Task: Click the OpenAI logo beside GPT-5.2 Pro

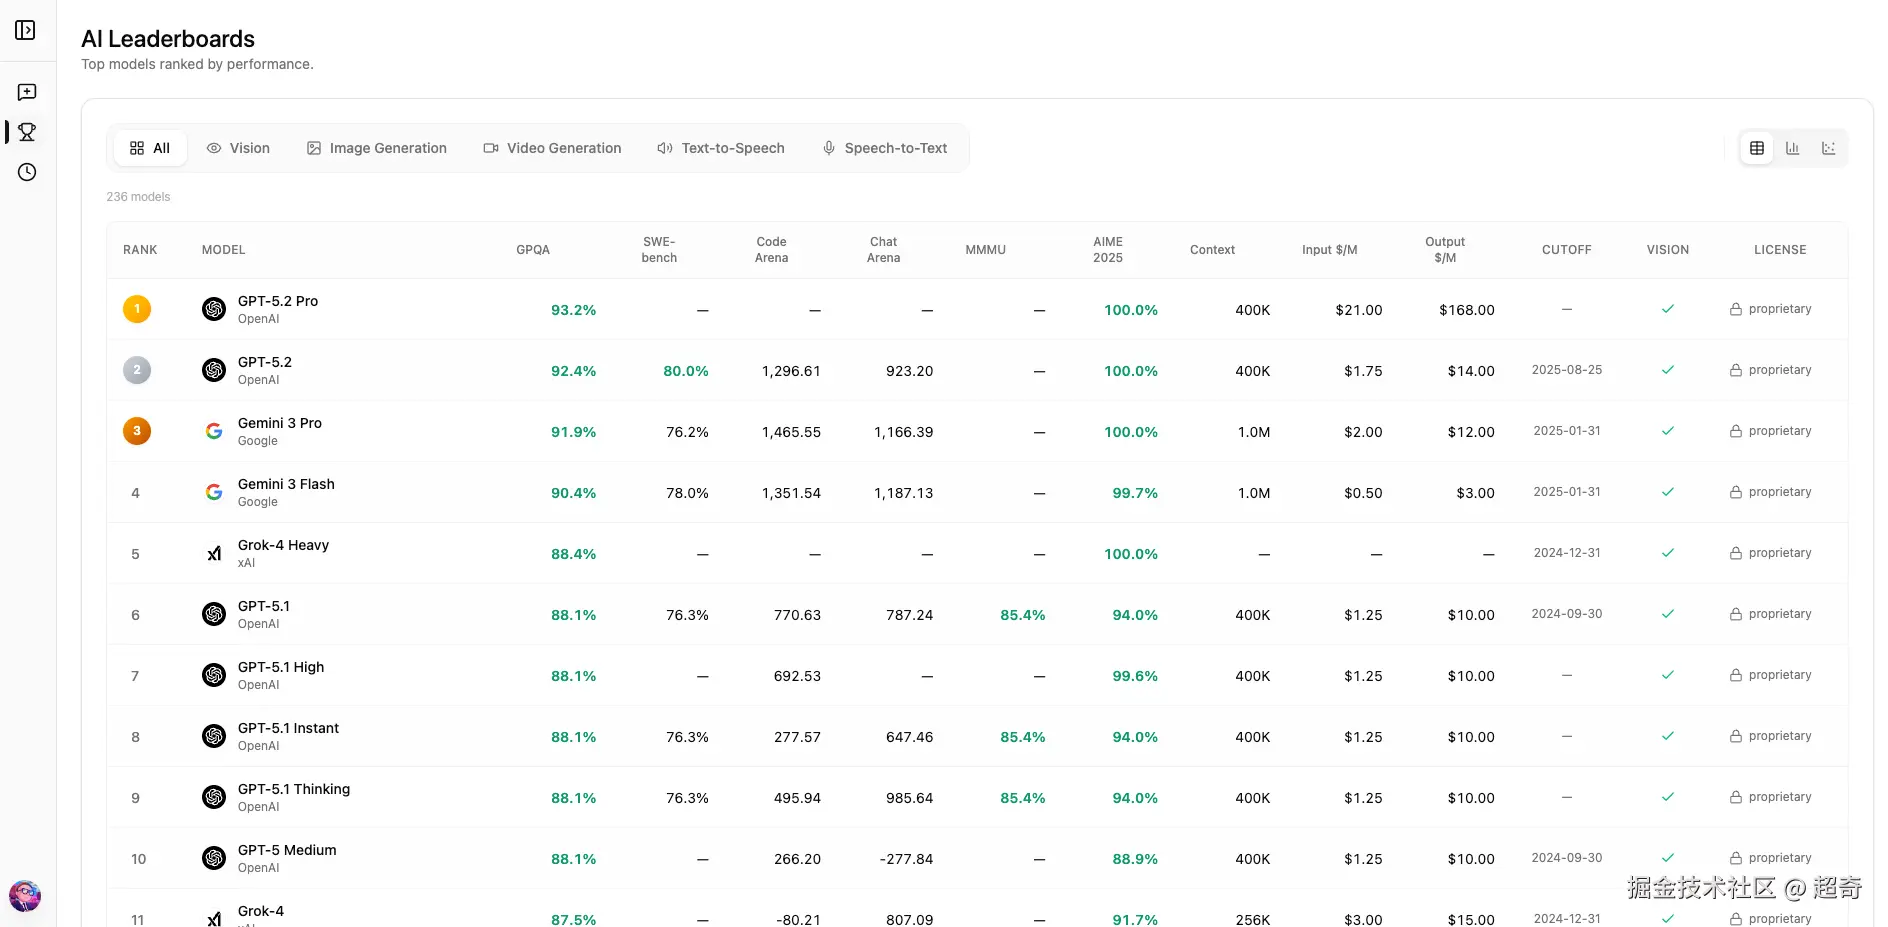Action: pos(214,309)
